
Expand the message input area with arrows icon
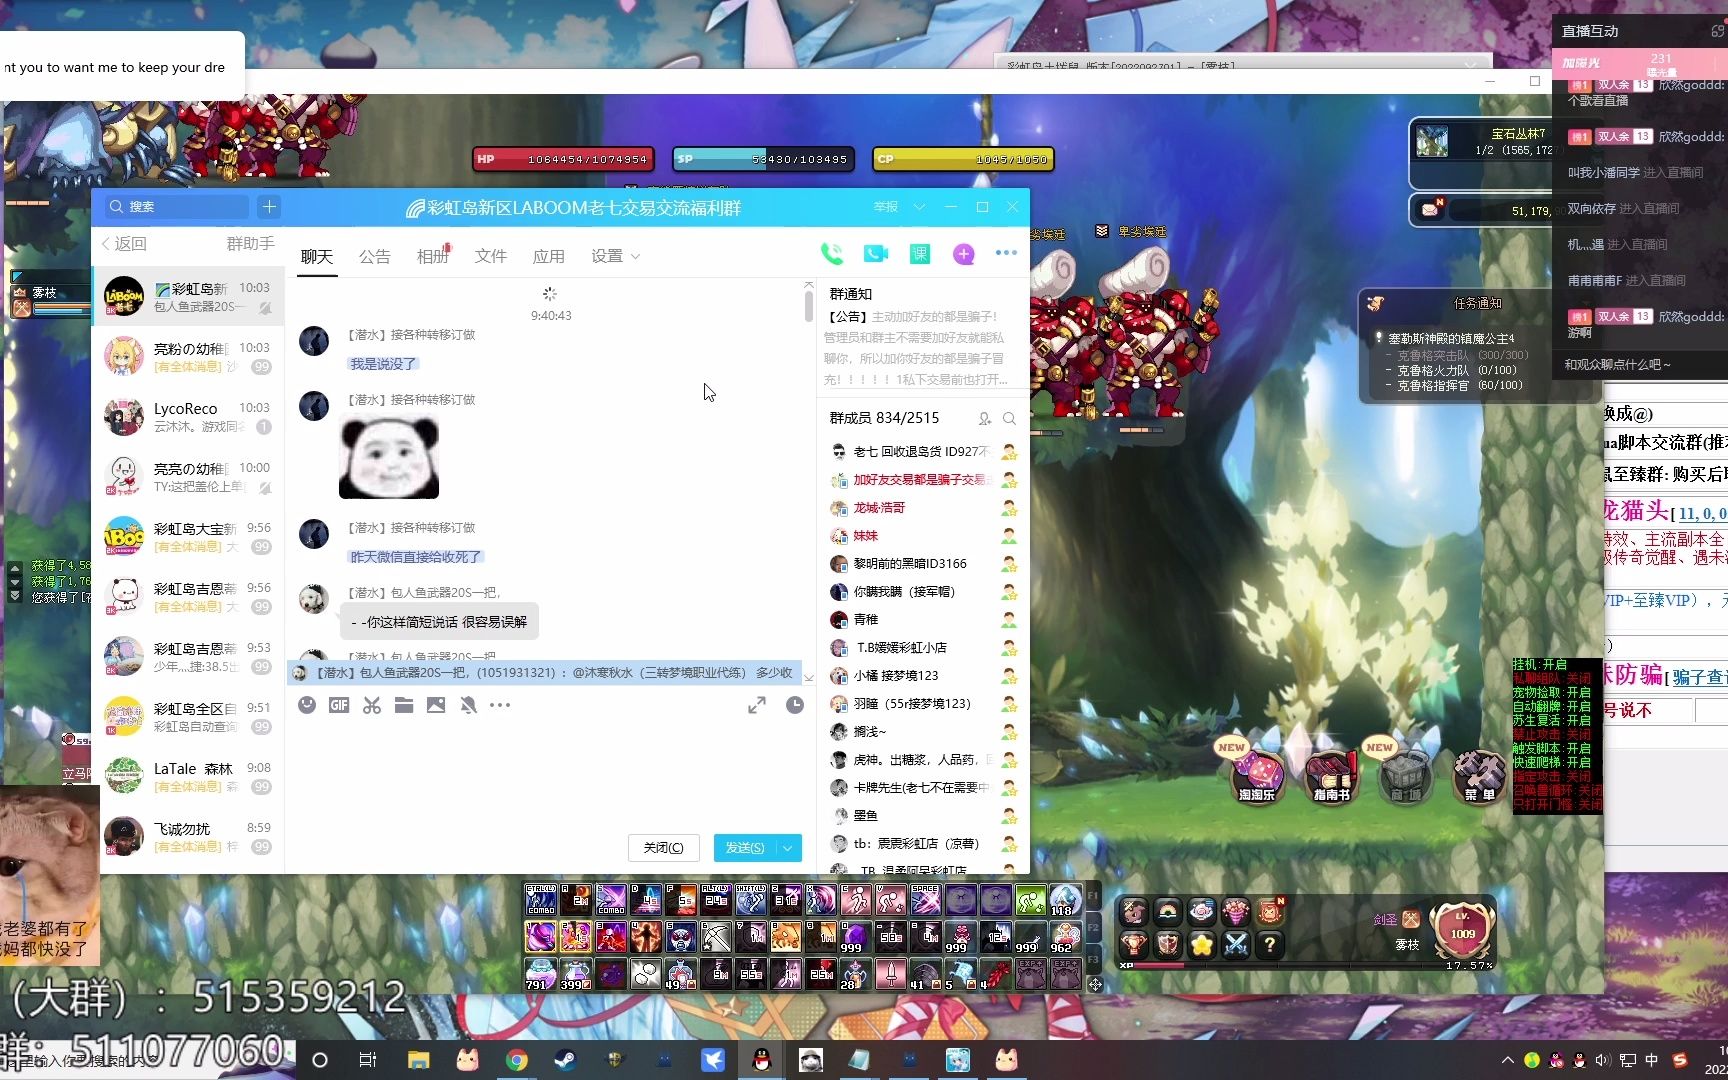click(x=757, y=706)
